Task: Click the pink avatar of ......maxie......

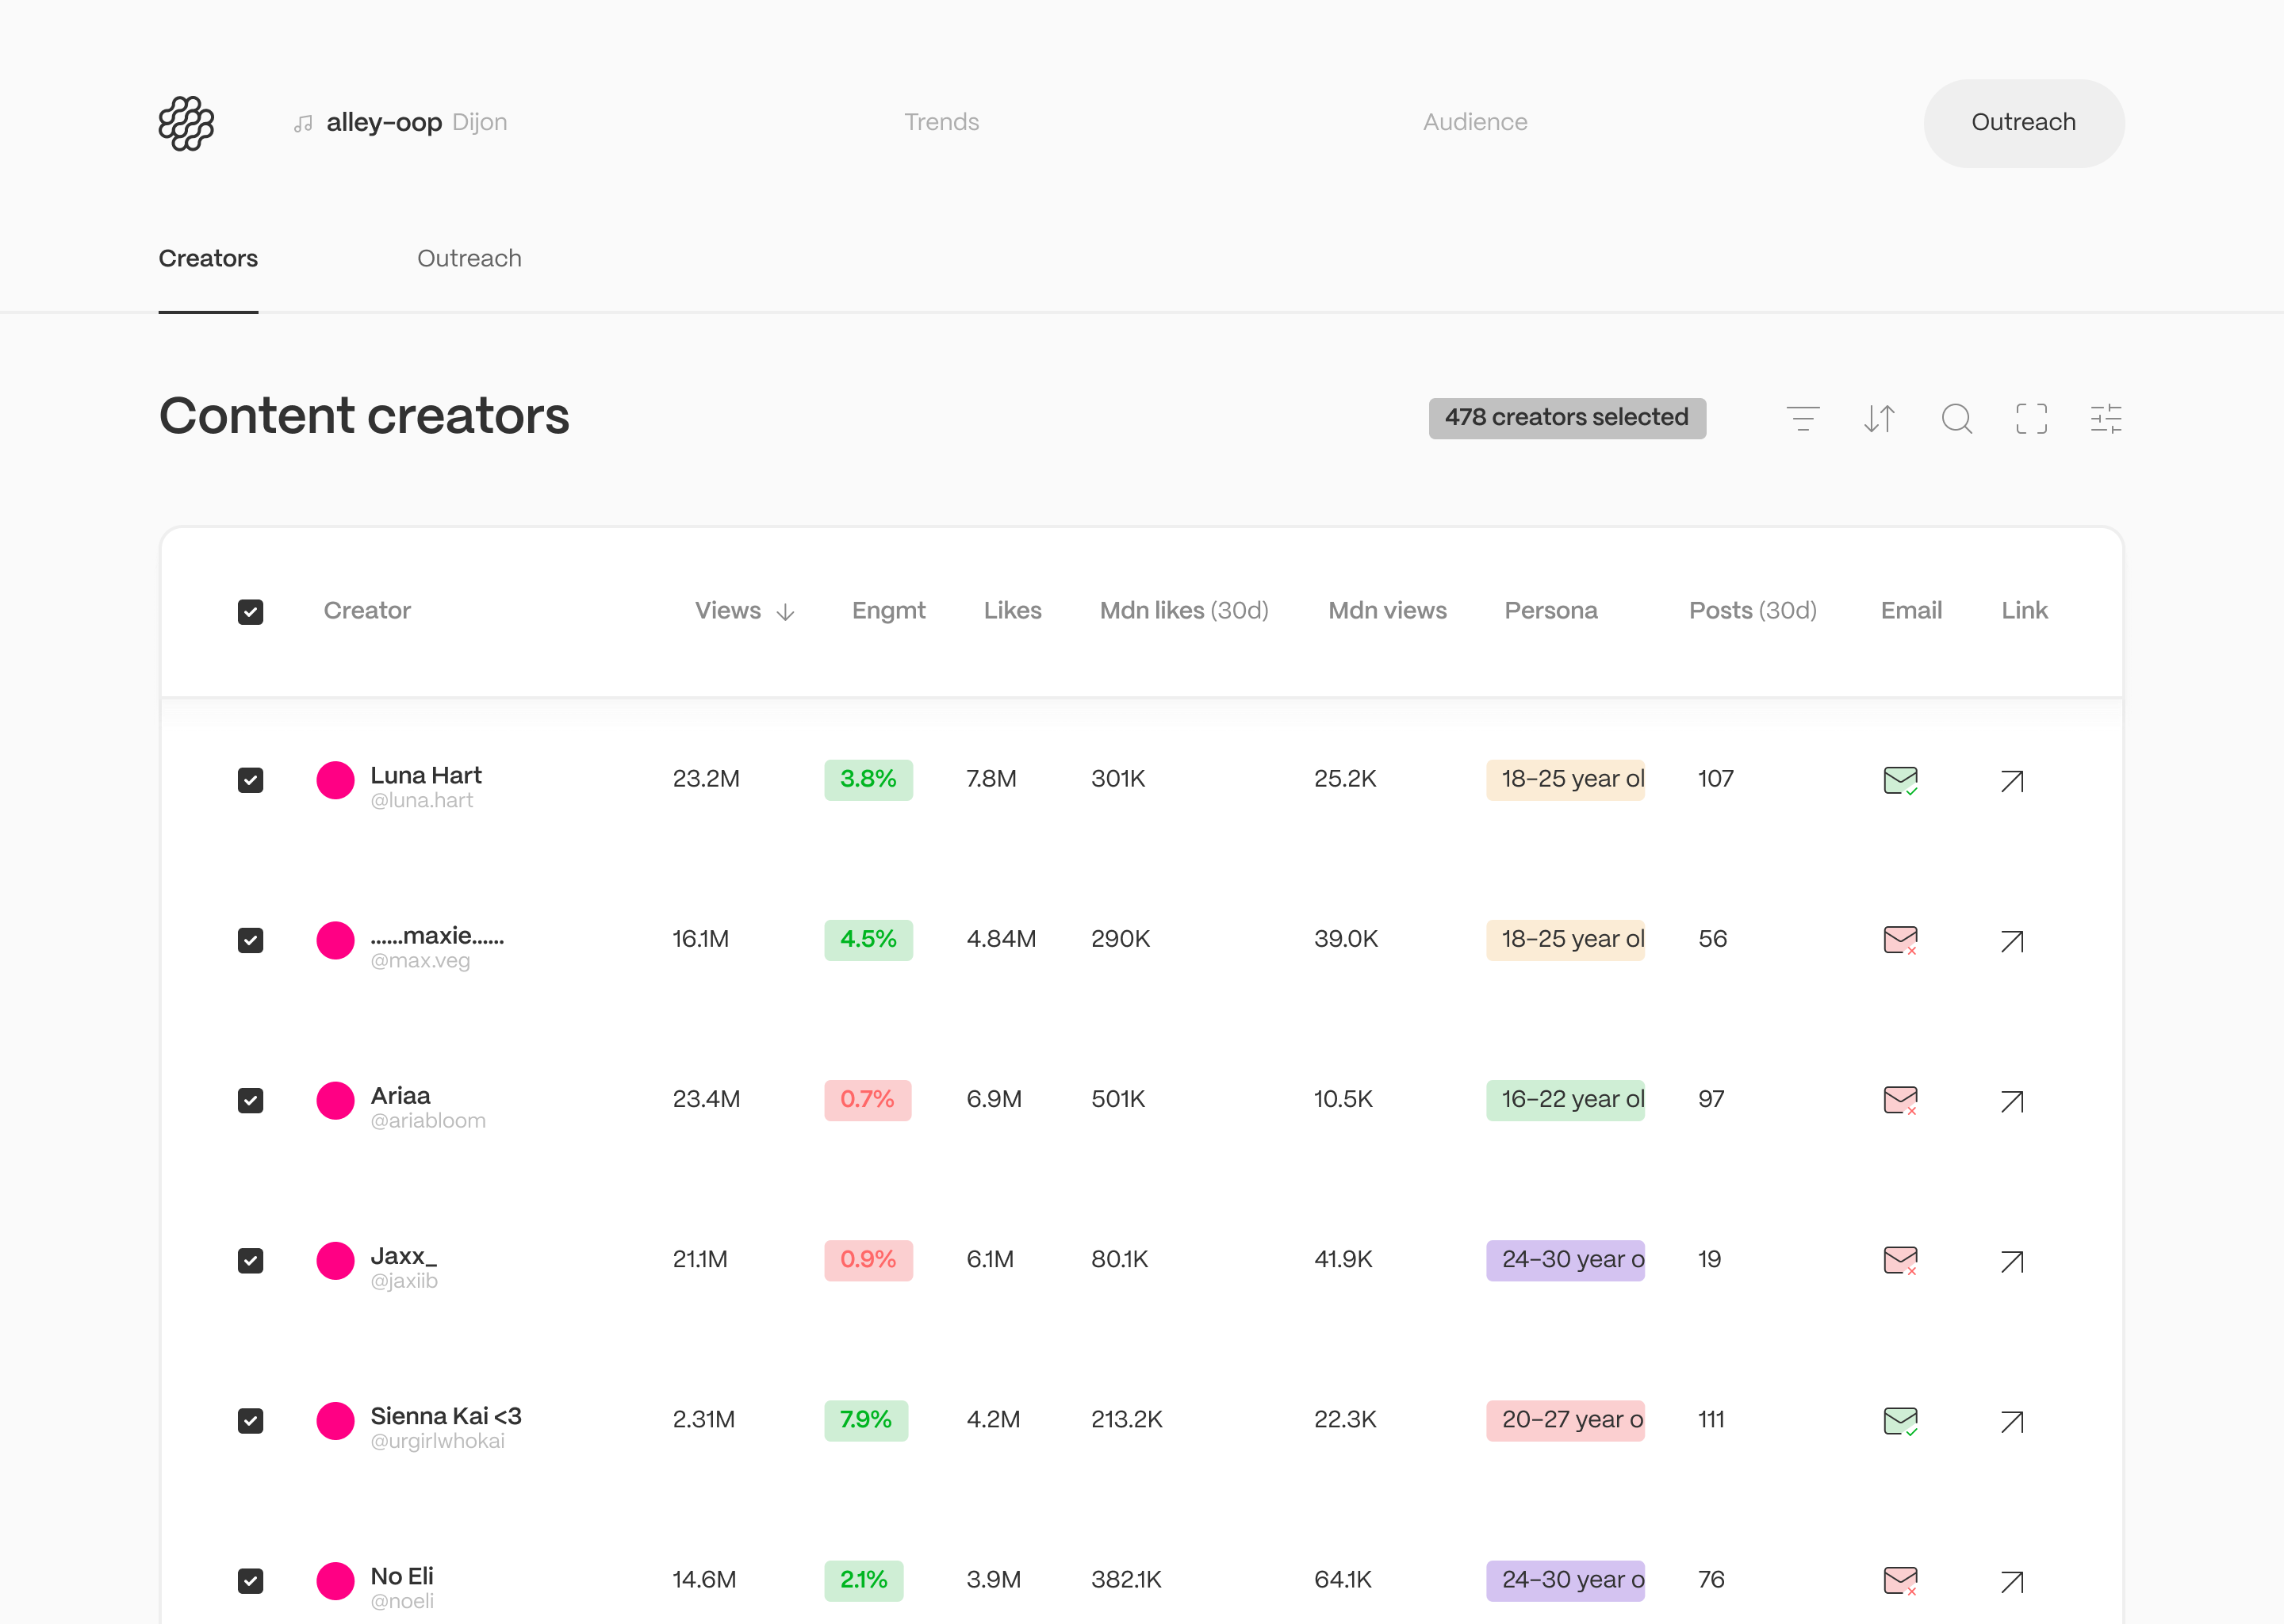Action: tap(335, 940)
